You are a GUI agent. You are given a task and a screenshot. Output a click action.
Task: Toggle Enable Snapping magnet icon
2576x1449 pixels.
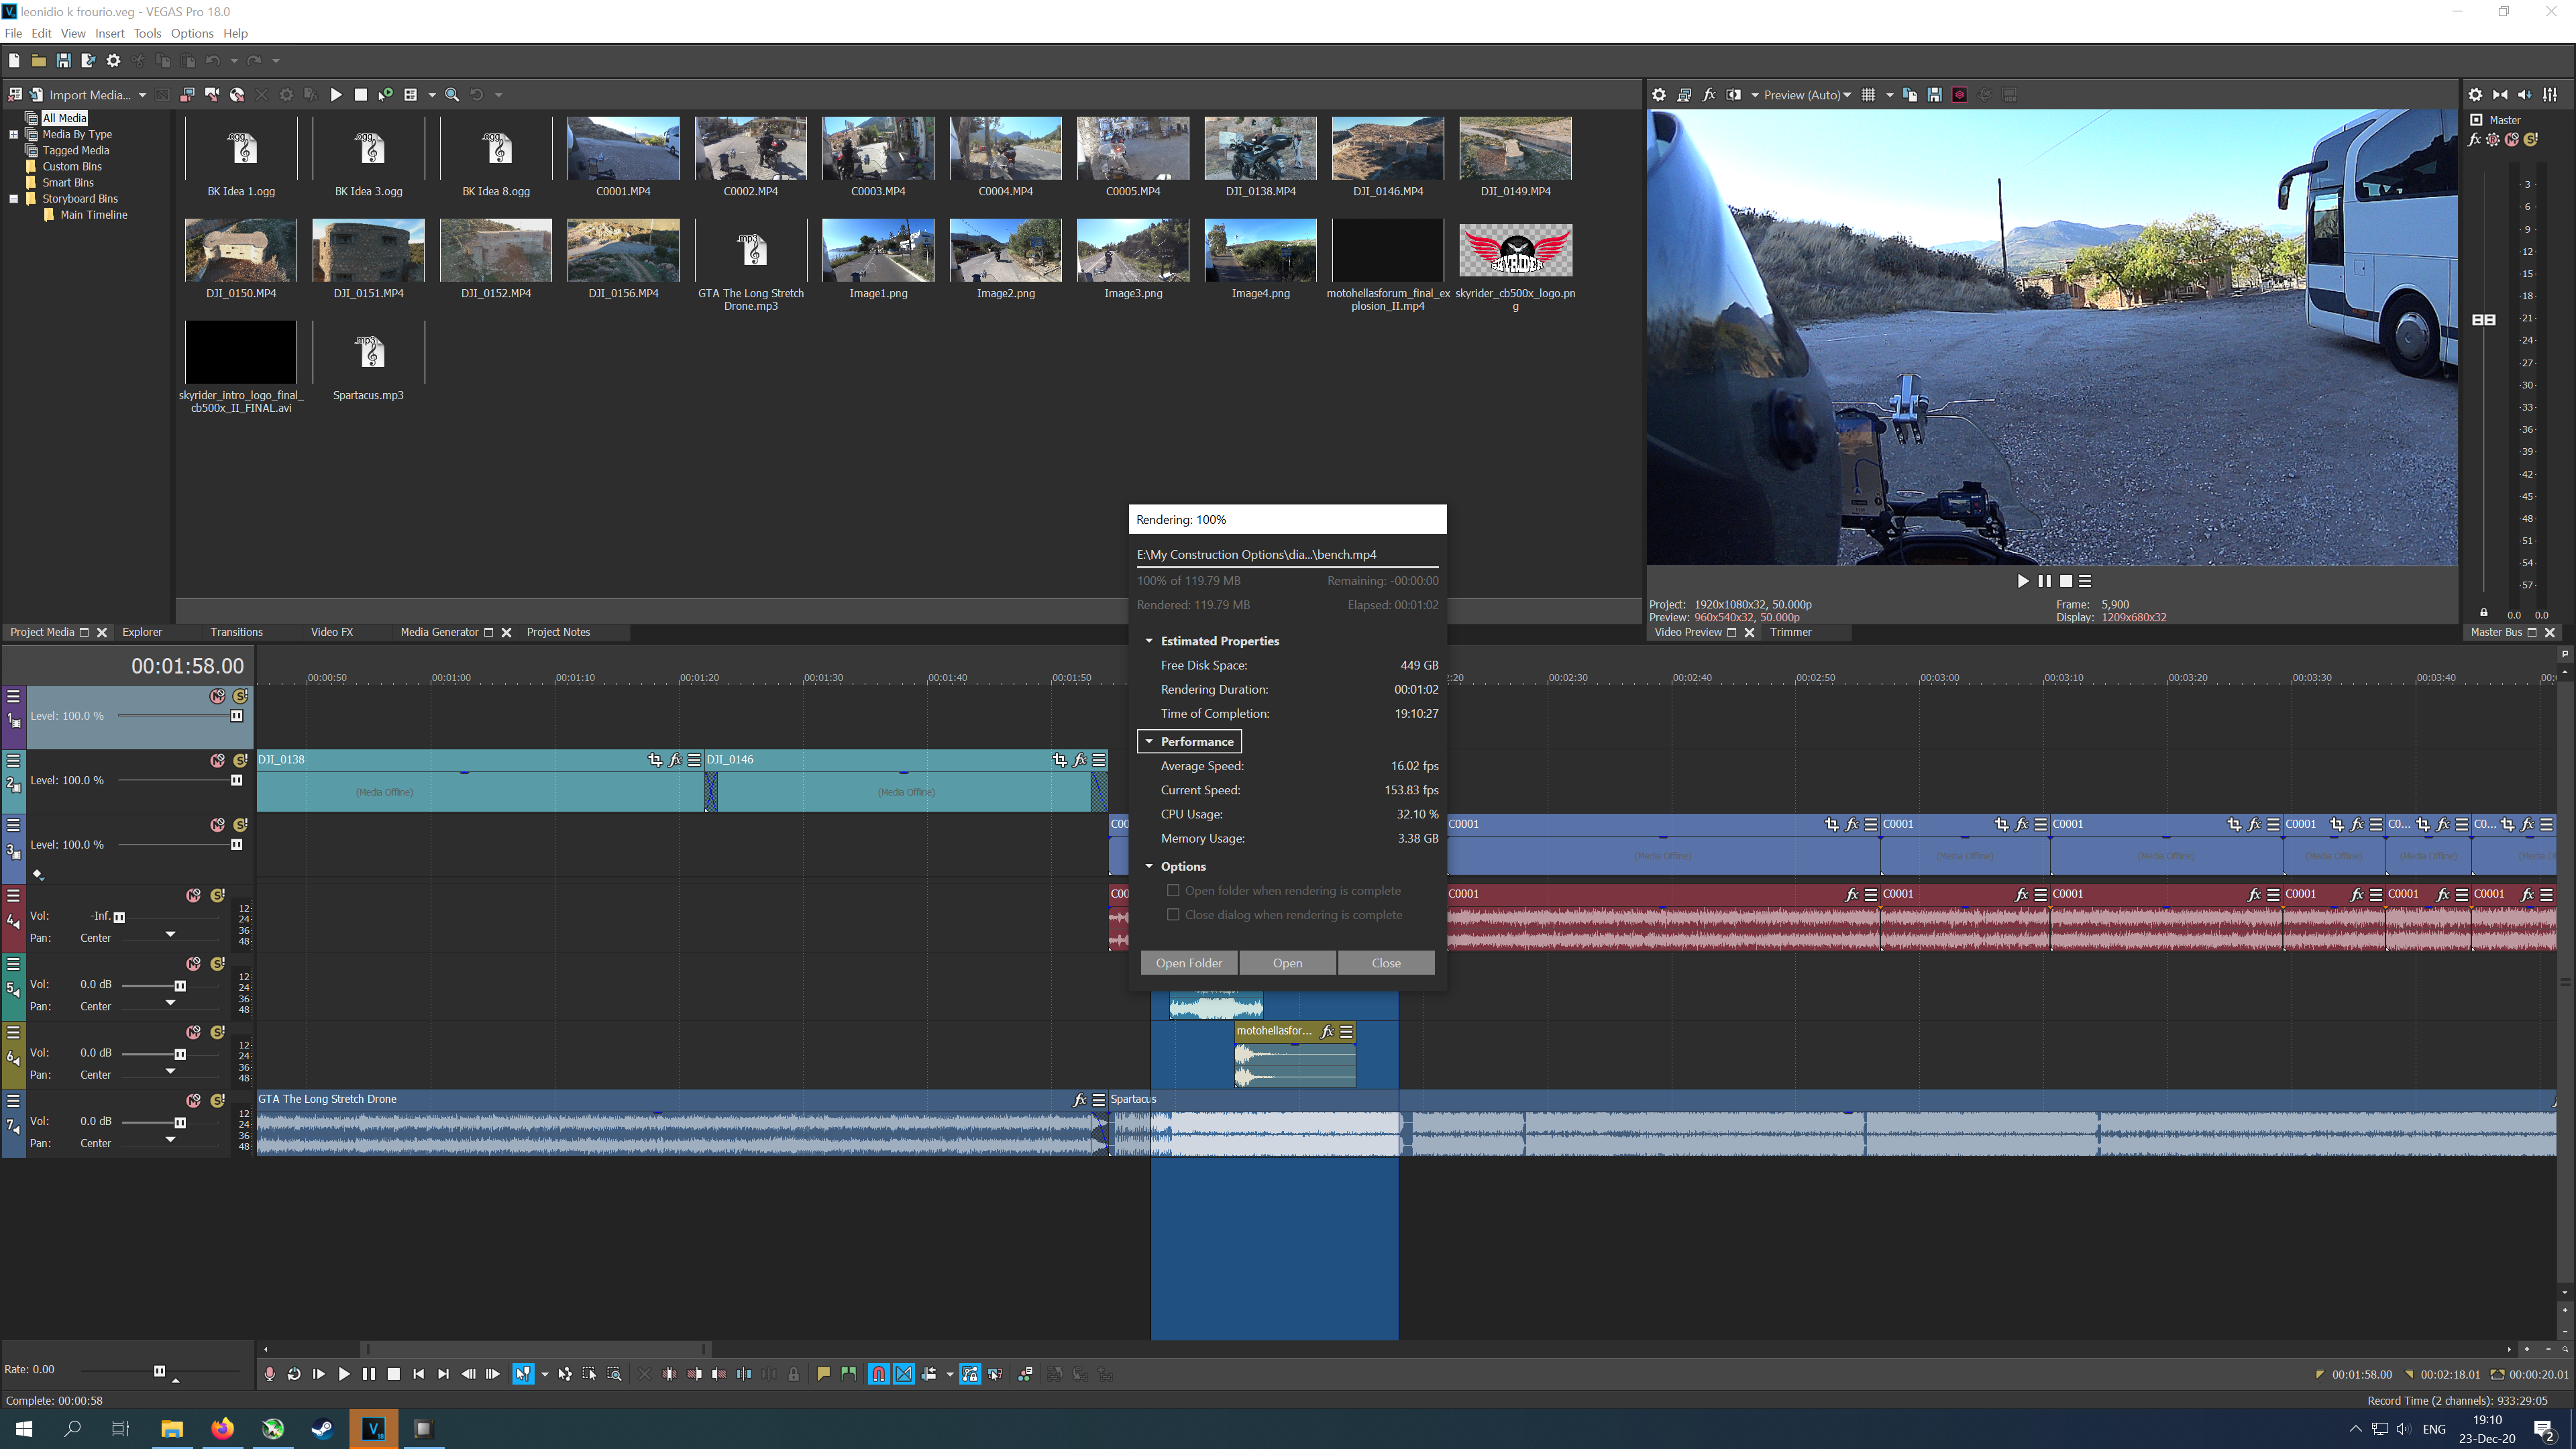pyautogui.click(x=878, y=1374)
